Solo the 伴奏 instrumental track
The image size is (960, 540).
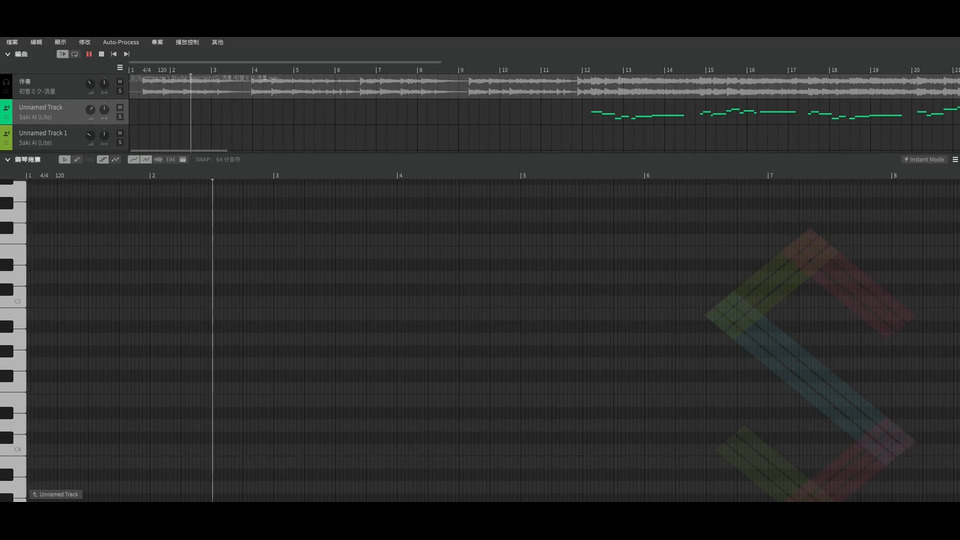coord(120,91)
